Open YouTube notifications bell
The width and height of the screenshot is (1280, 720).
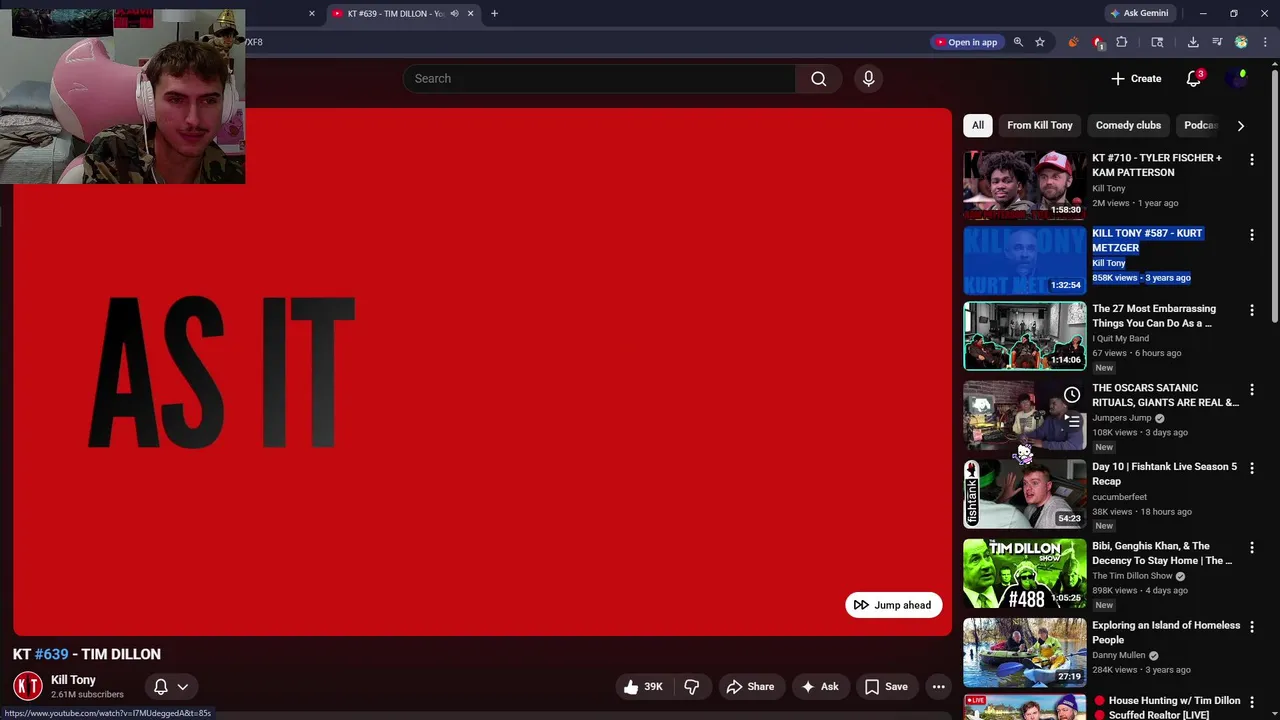pos(1193,79)
